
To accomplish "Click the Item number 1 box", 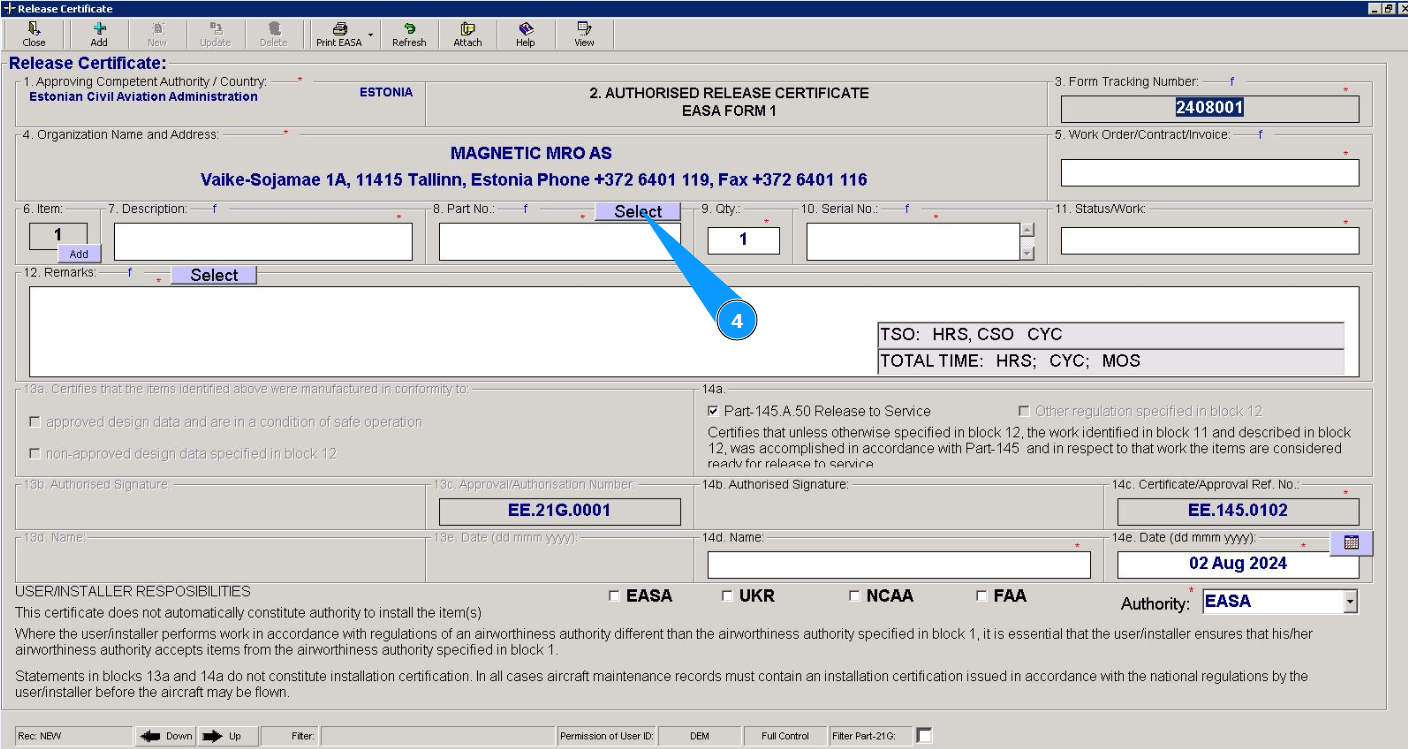I will [x=58, y=235].
